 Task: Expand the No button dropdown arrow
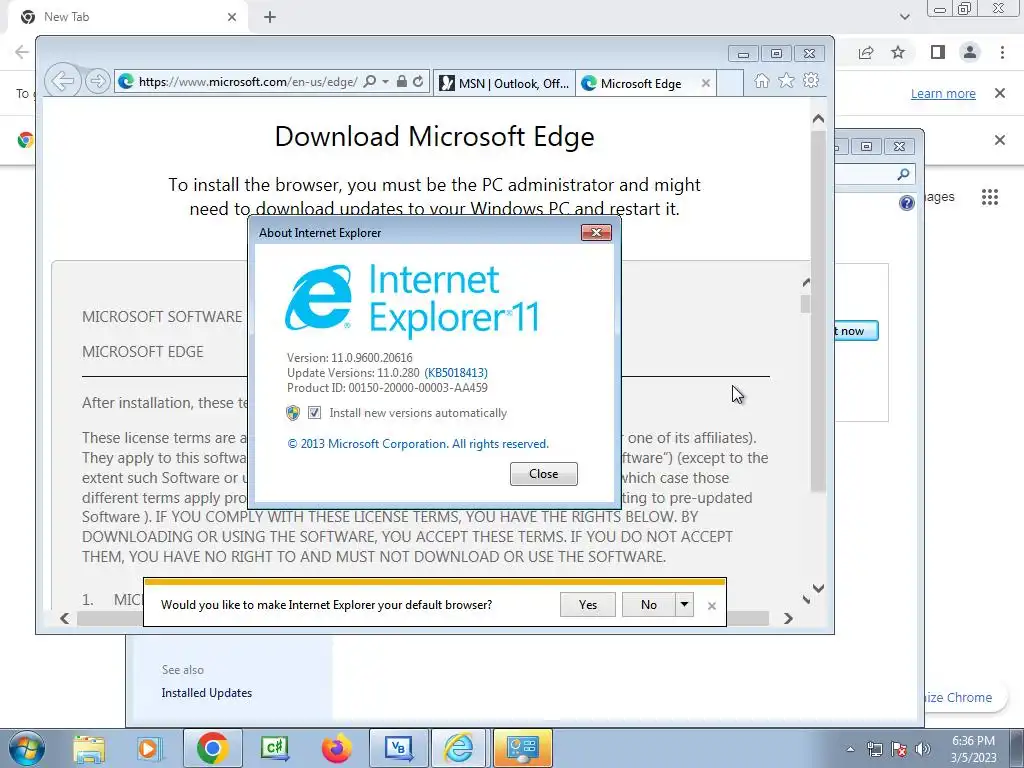point(684,605)
